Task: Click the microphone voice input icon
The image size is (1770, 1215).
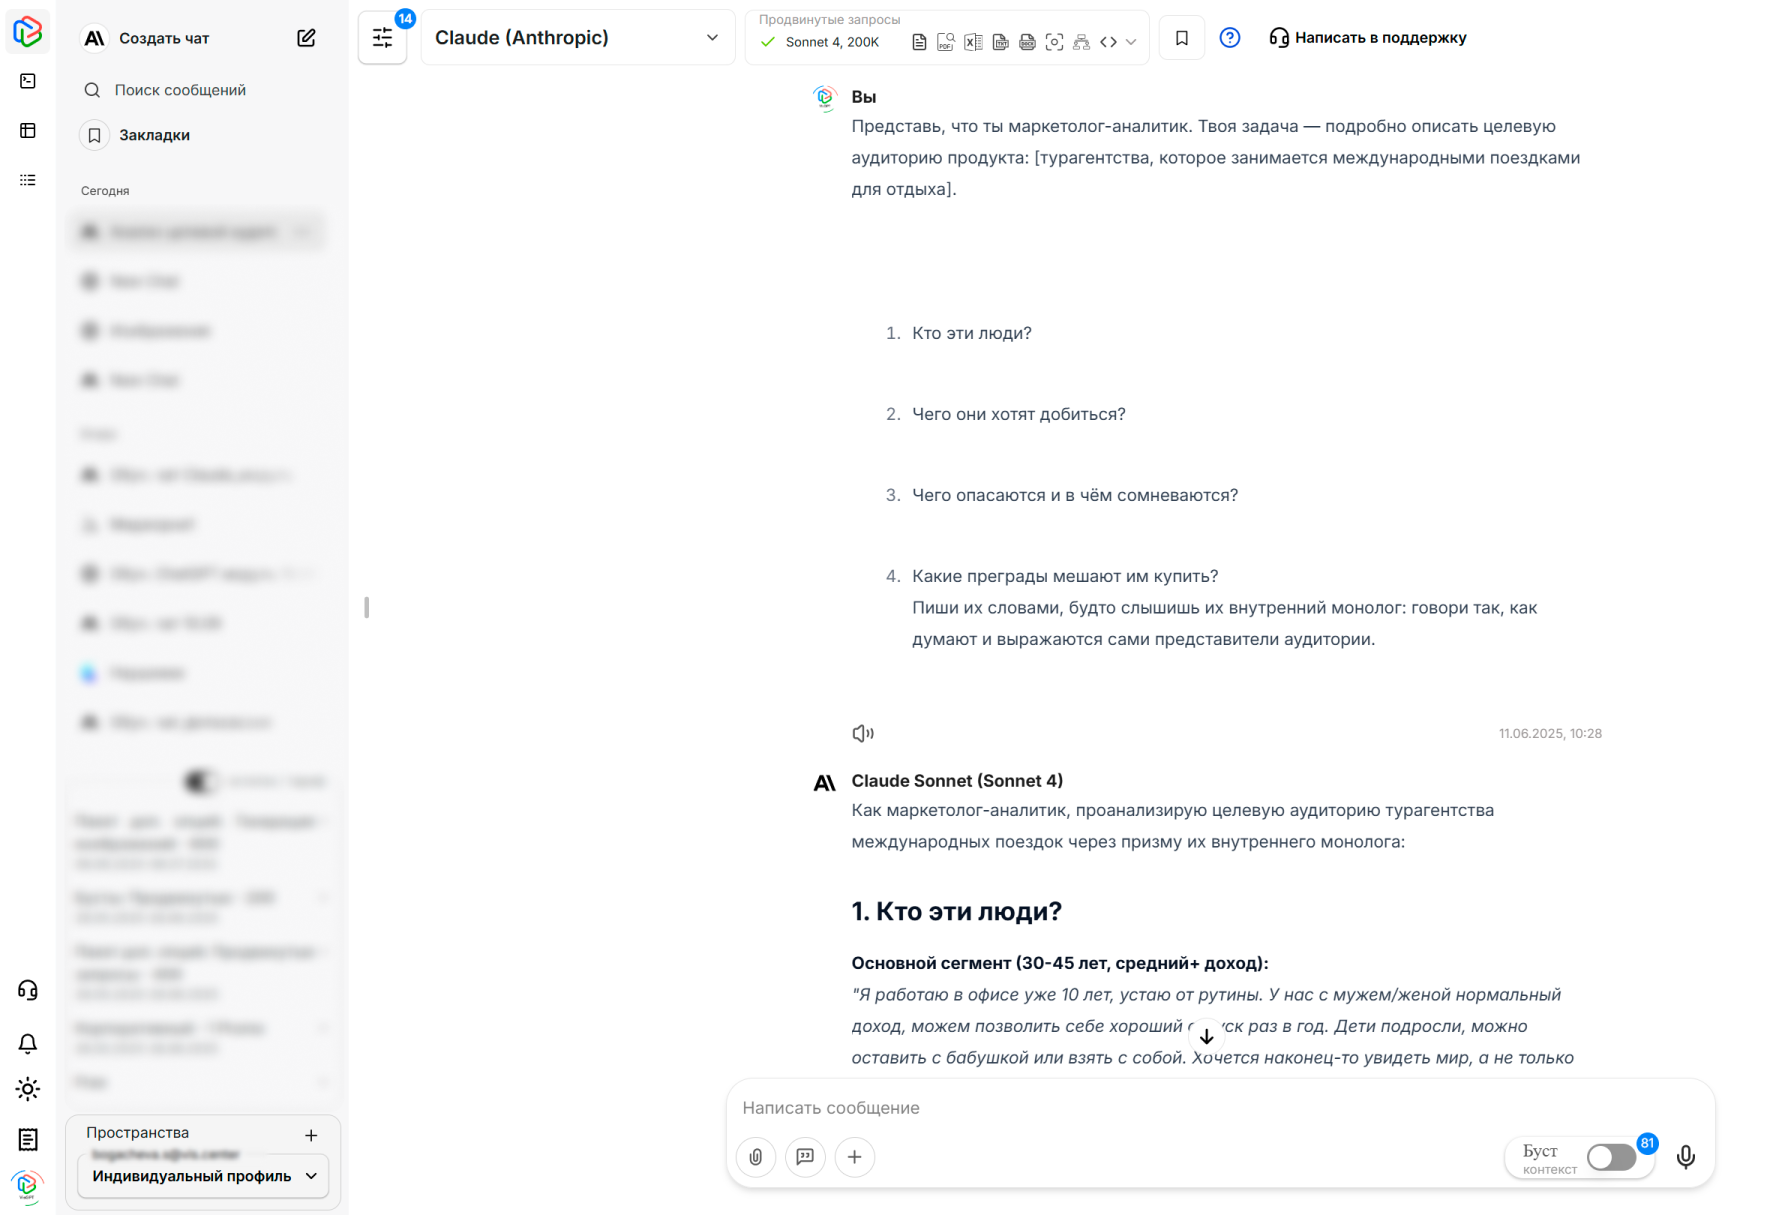Action: click(x=1686, y=1157)
